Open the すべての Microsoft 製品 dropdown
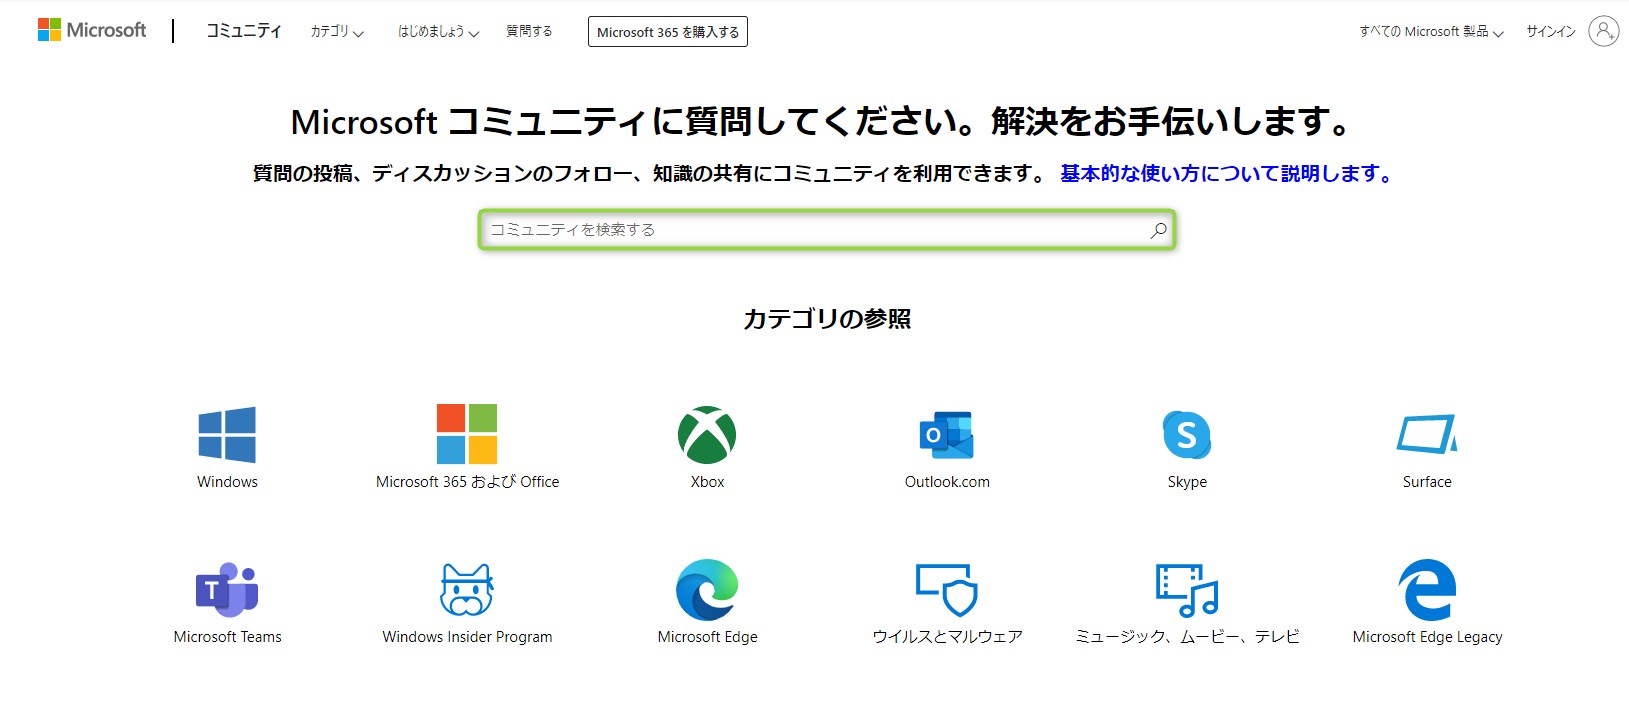Viewport: 1629px width, 706px height. (1431, 32)
